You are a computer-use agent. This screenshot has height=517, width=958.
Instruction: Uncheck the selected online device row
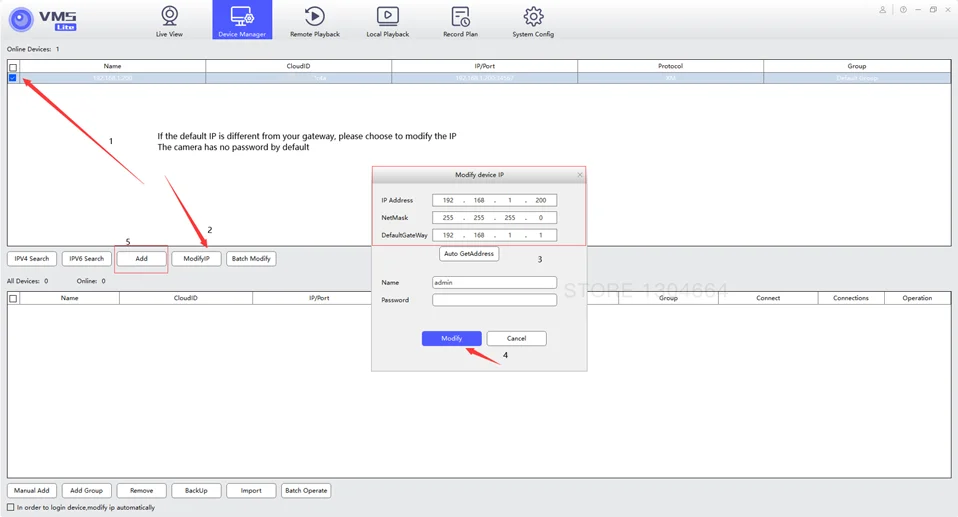[13, 78]
